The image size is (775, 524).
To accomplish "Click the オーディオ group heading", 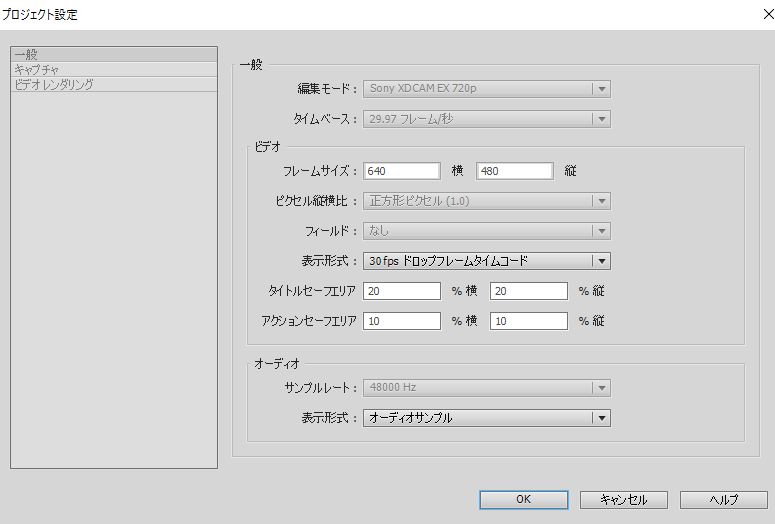I will [x=277, y=364].
